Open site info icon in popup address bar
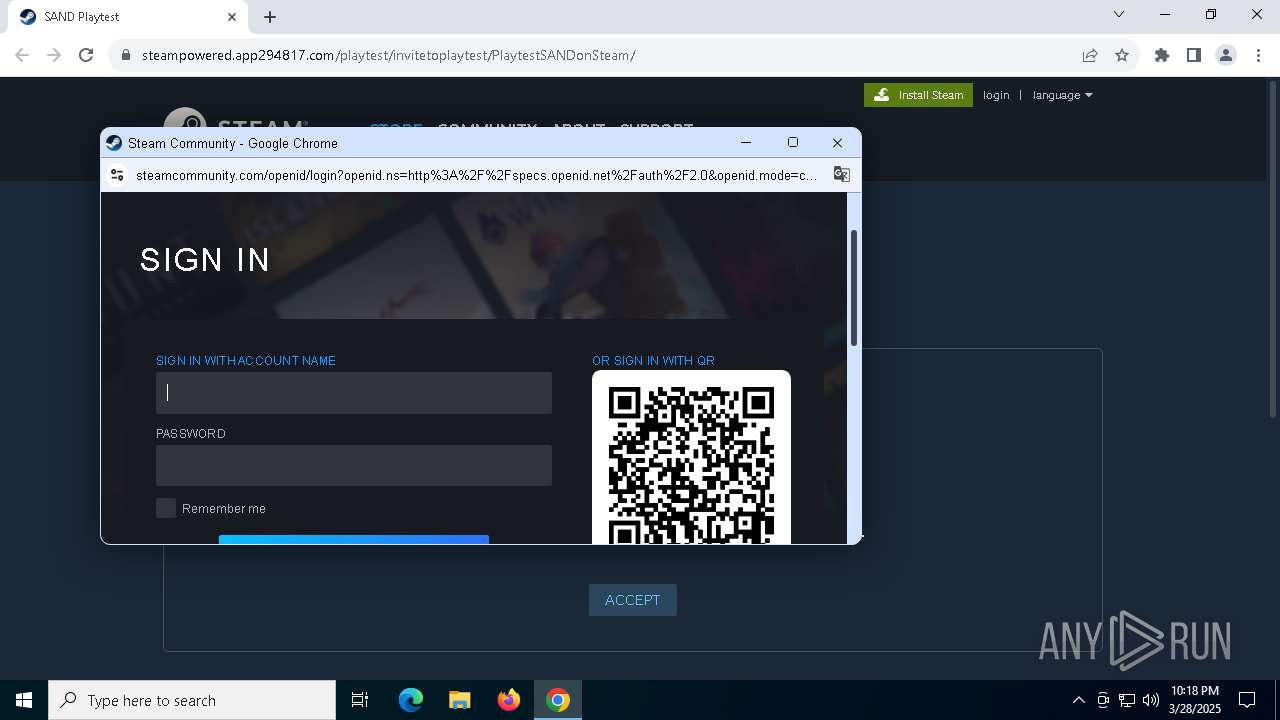 click(117, 175)
